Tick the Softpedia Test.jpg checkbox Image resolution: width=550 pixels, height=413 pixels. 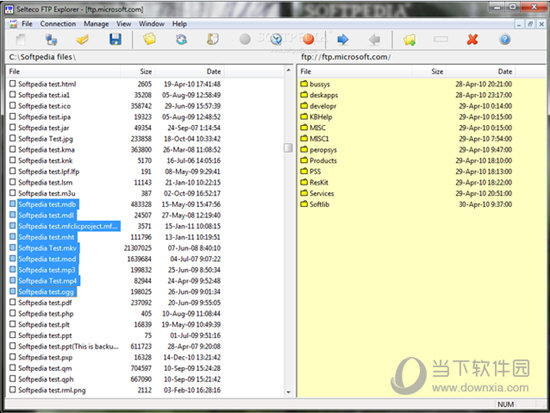coord(13,138)
